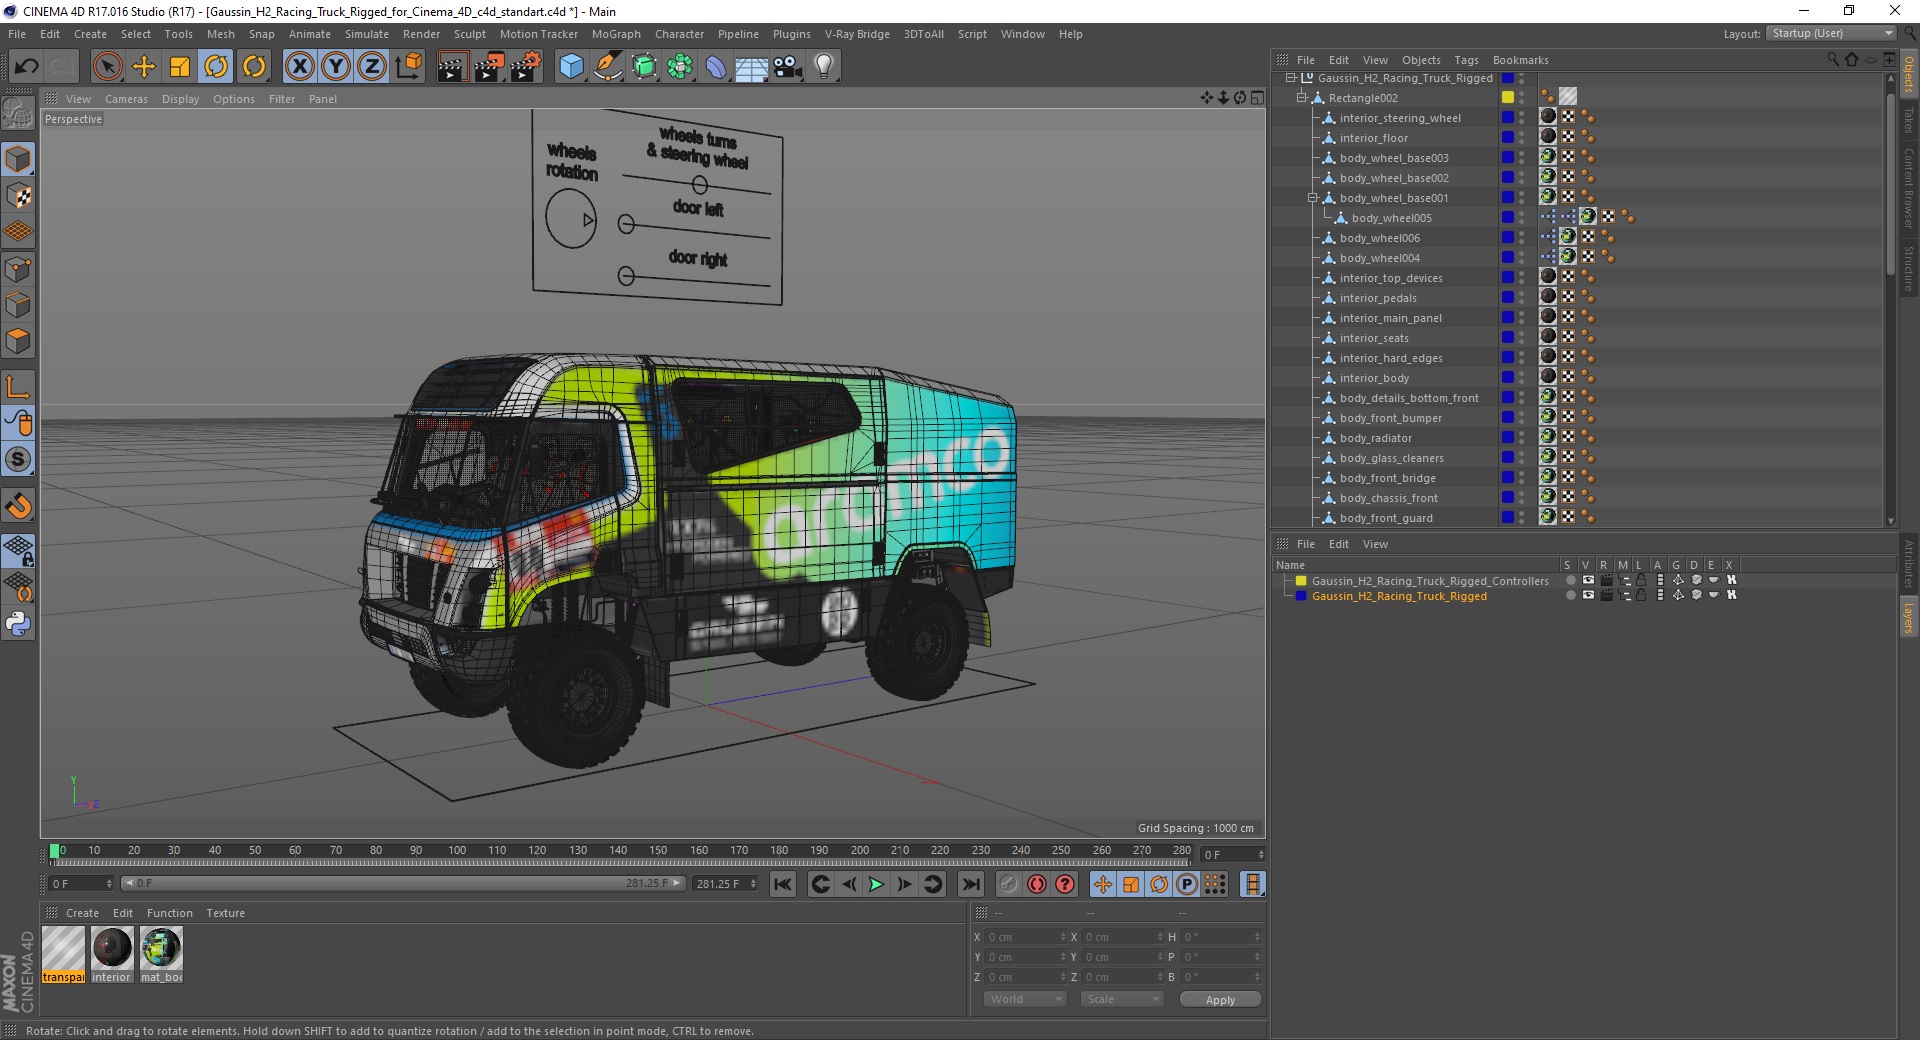Screen dimensions: 1920x1040
Task: Collapse body_wheel_base001 tree node
Action: (x=1313, y=198)
